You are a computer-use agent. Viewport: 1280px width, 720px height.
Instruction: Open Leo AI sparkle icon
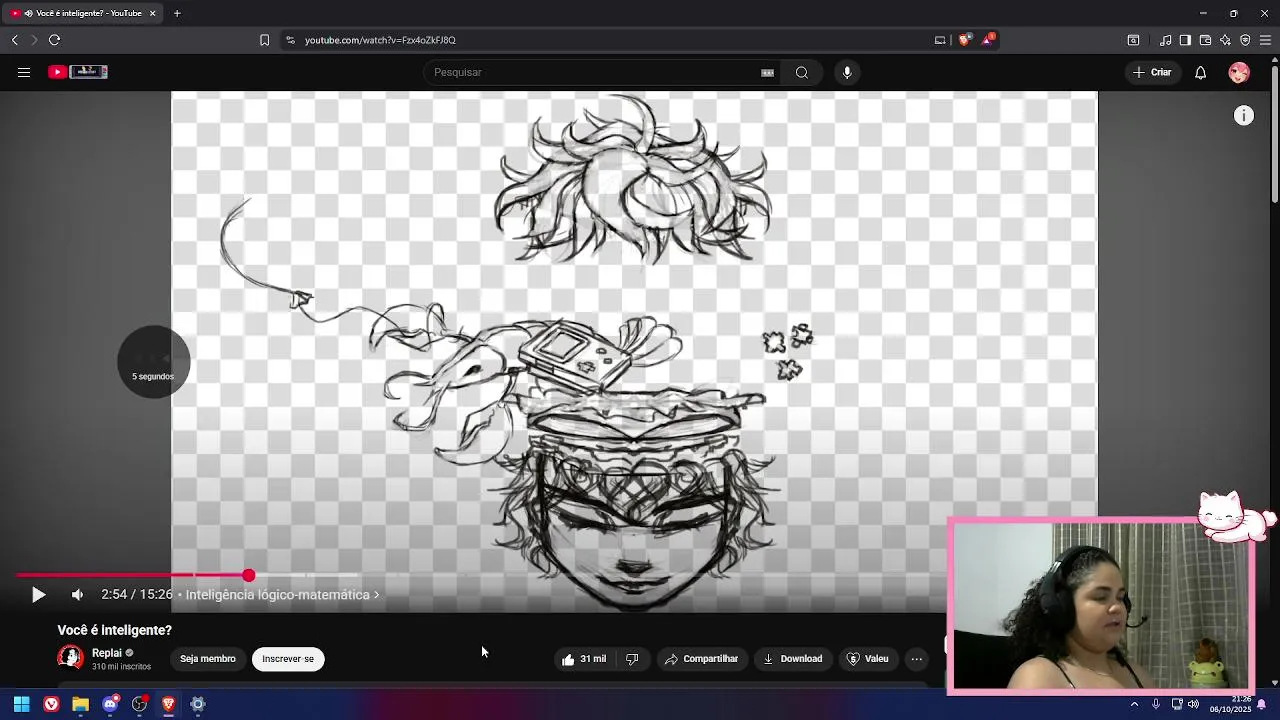pyautogui.click(x=1225, y=40)
